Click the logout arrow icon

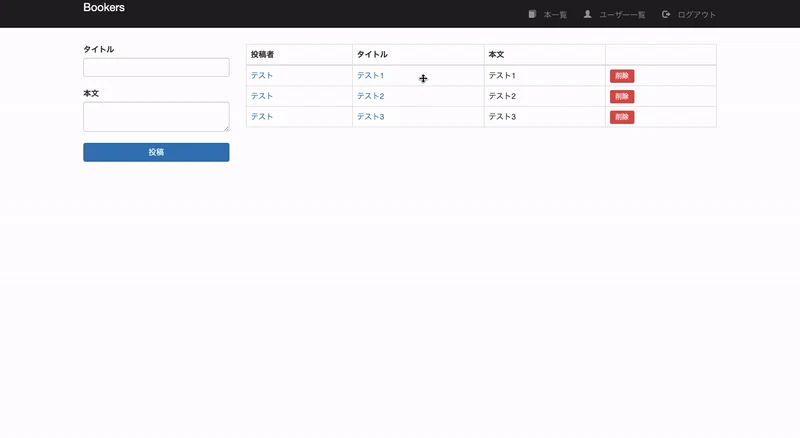click(666, 14)
